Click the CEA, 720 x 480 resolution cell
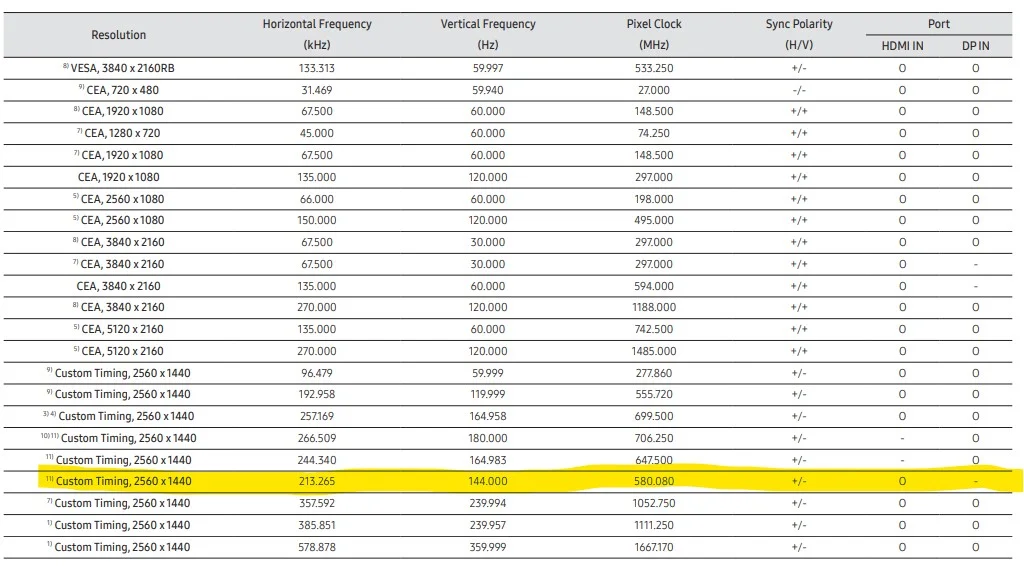This screenshot has width=1024, height=568. point(122,90)
